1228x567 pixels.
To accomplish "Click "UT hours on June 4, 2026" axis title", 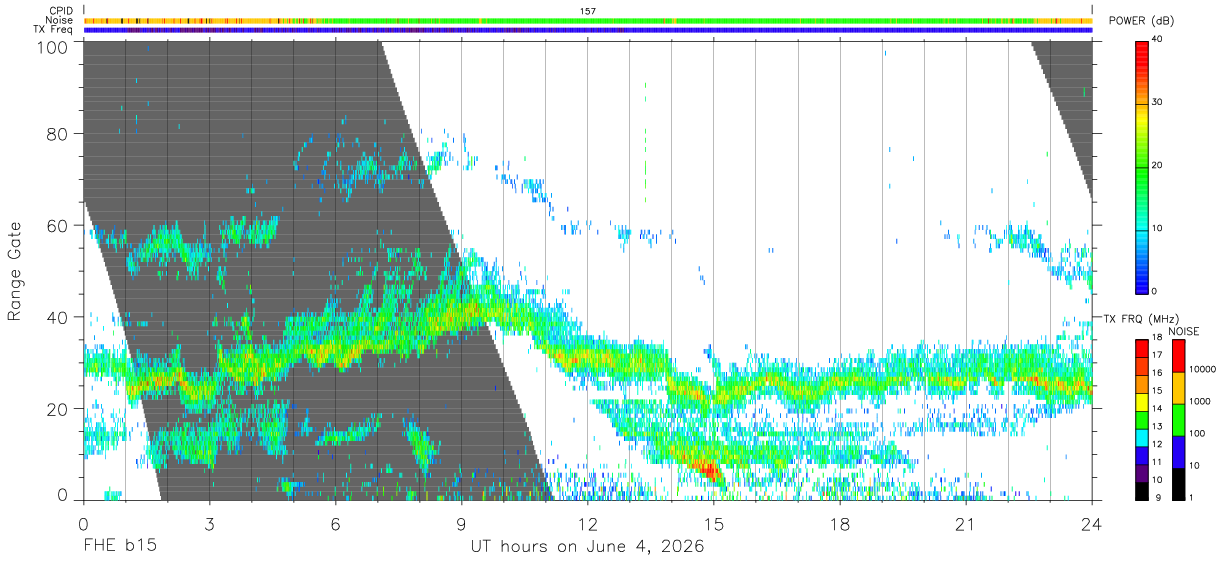I will point(588,547).
